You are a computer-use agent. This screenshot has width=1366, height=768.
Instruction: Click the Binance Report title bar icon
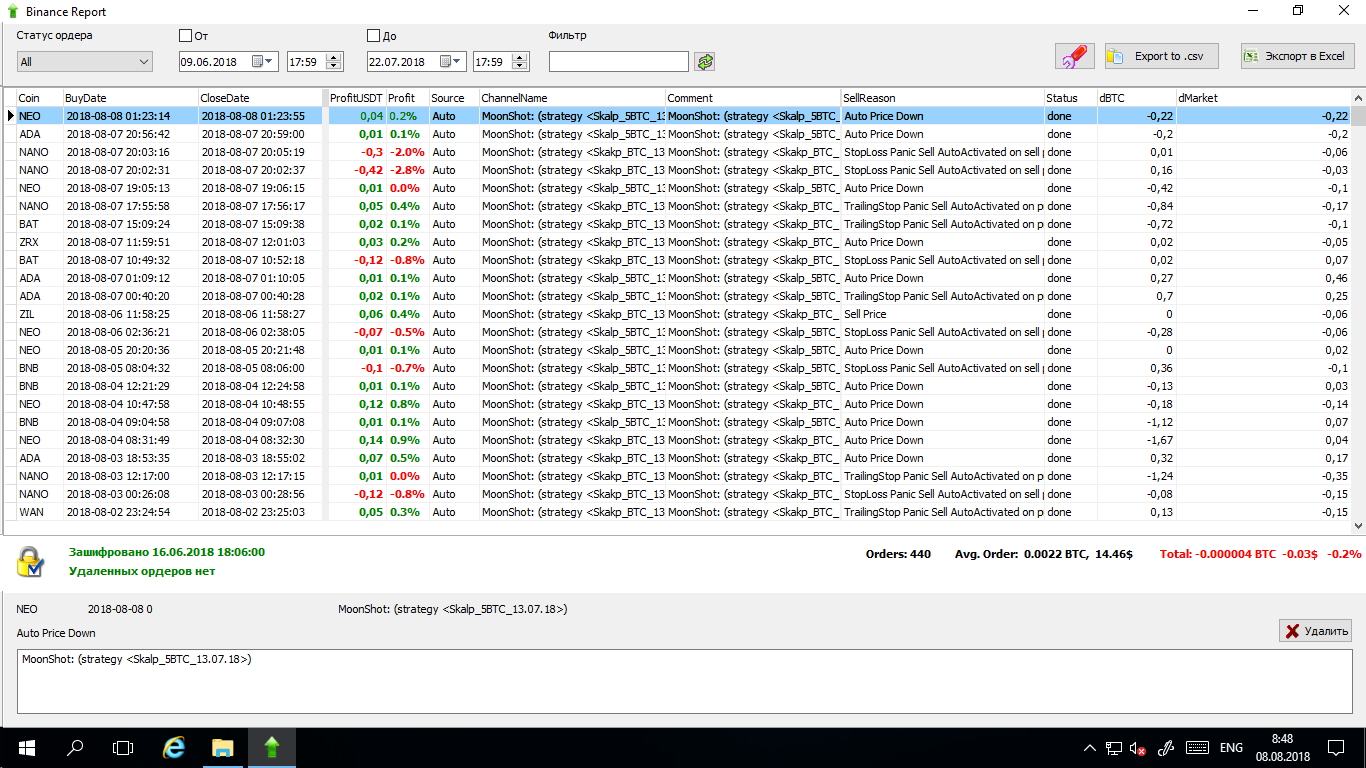point(12,12)
